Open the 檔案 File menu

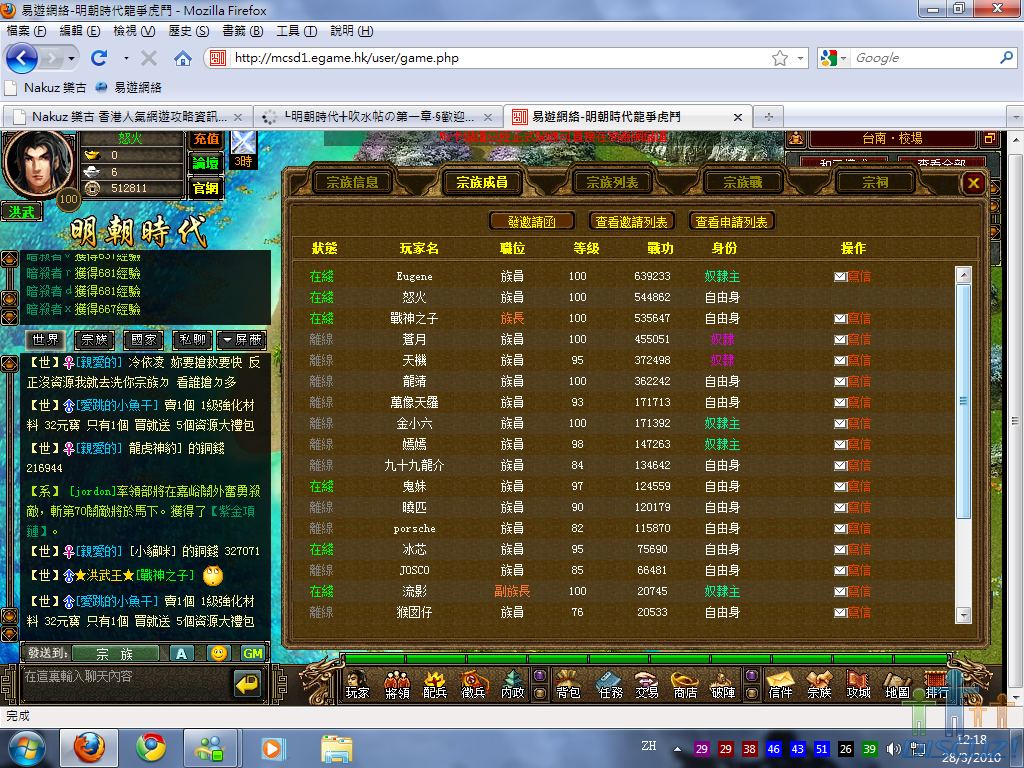(x=26, y=31)
